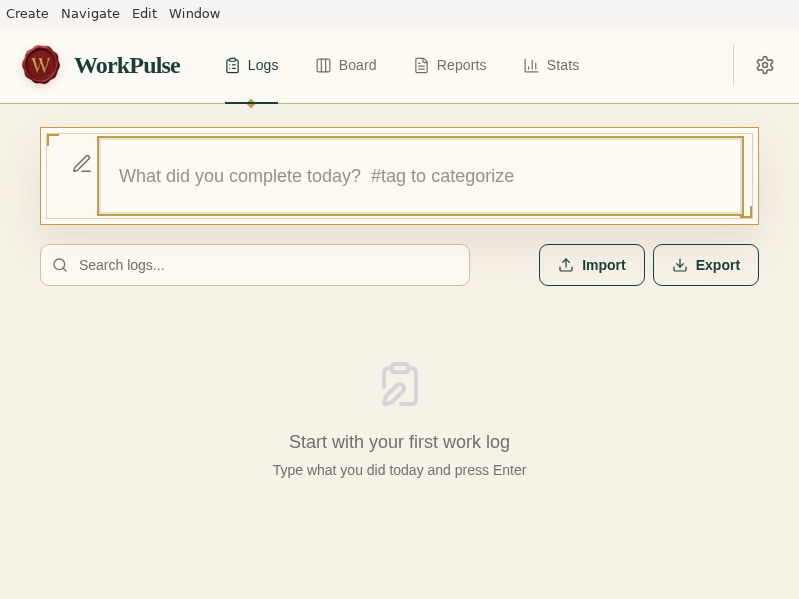Open the Create menu
Screen dimensions: 799x599
click(27, 13)
